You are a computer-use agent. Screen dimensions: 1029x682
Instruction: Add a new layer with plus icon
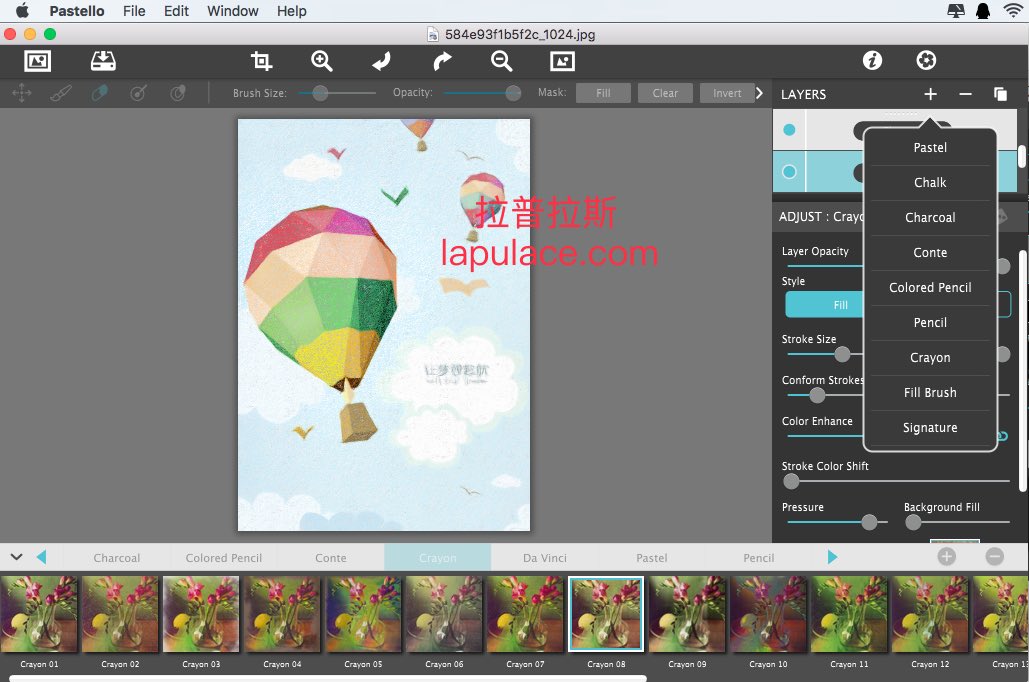point(930,94)
